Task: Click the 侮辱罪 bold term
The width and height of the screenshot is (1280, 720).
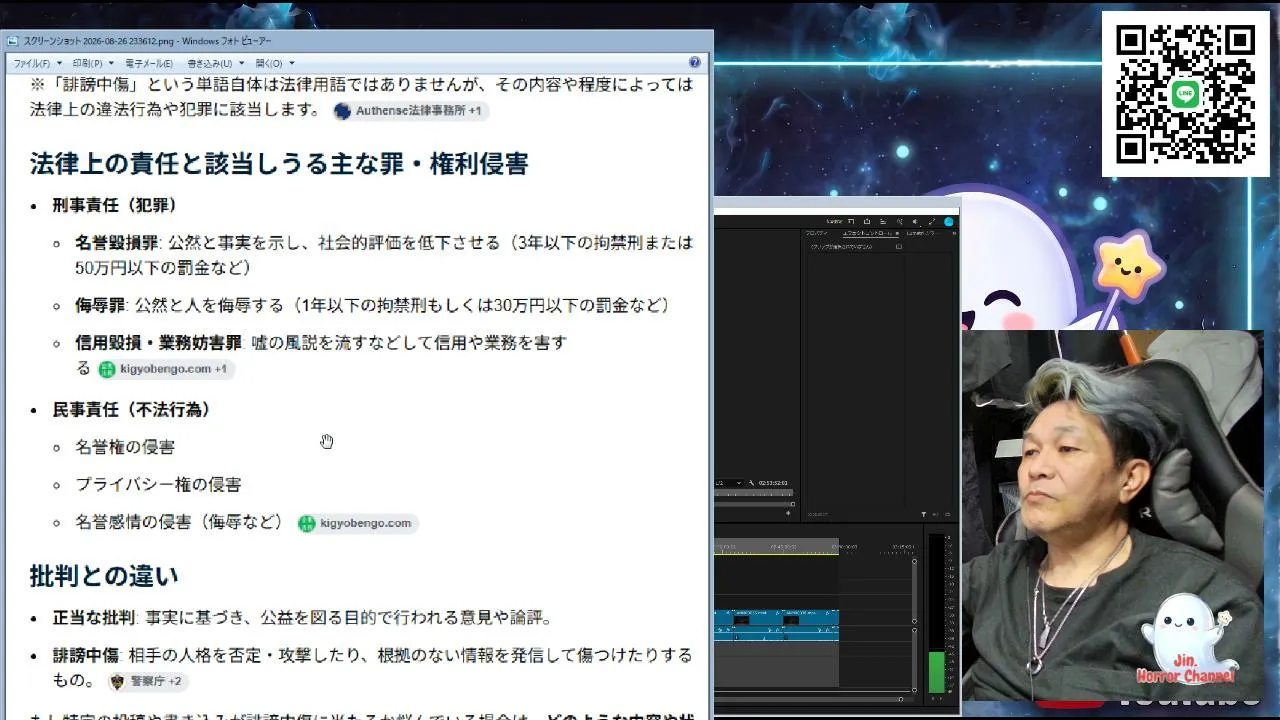Action: pos(100,306)
